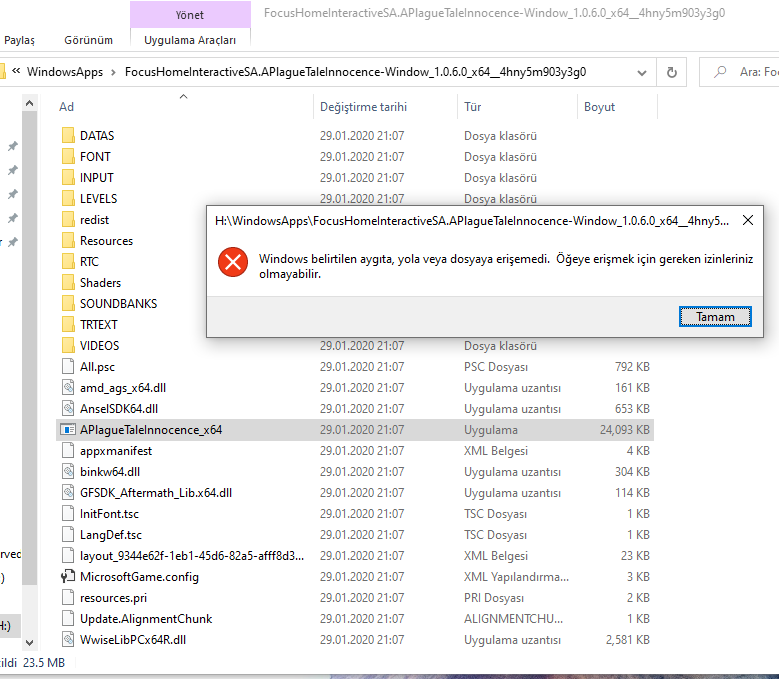
Task: Sort by Tür column header
Action: [472, 107]
